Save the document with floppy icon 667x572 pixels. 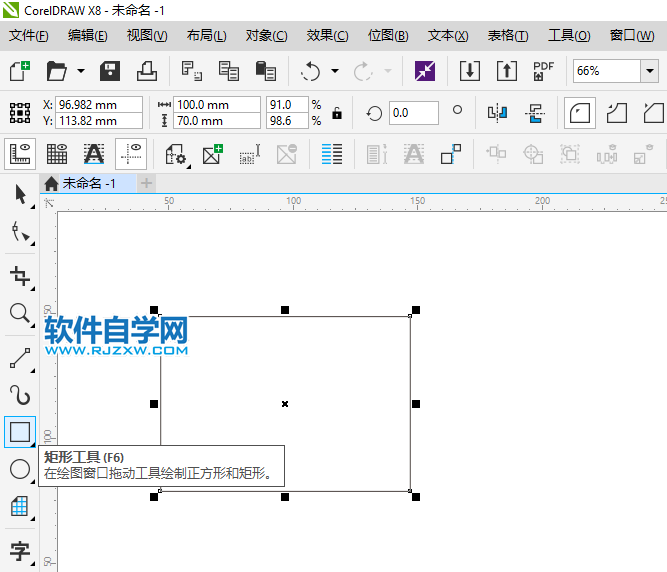coord(110,71)
